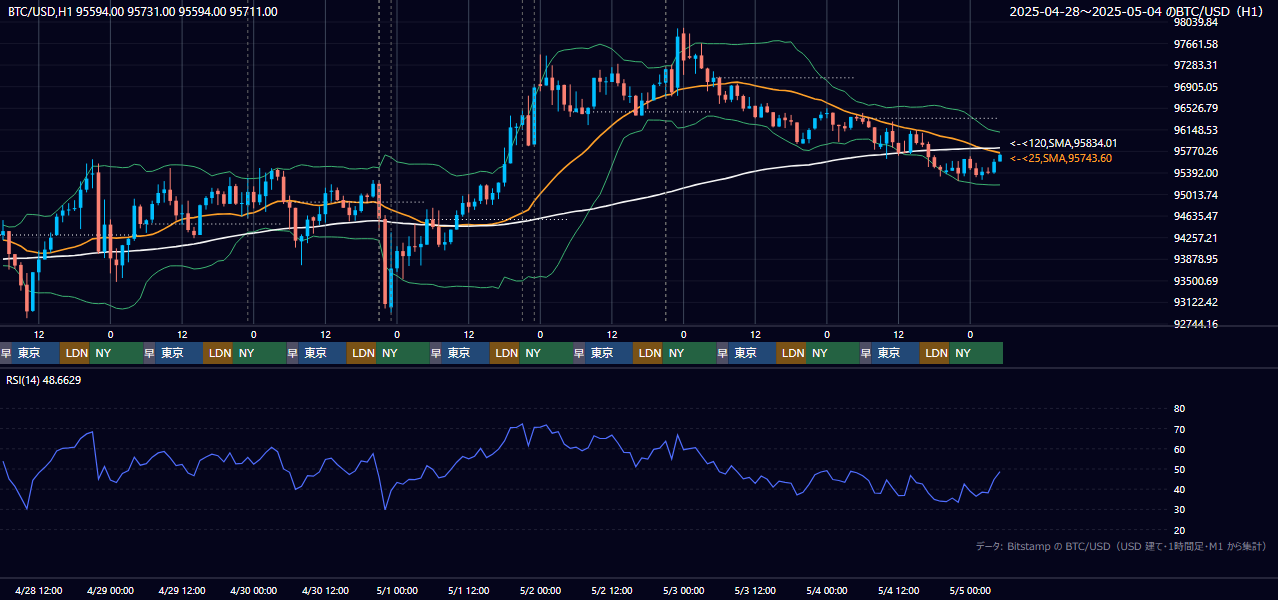Viewport: 1278px width, 600px height.
Task: Select the 120 SMA 95834.01 label
Action: [1063, 143]
